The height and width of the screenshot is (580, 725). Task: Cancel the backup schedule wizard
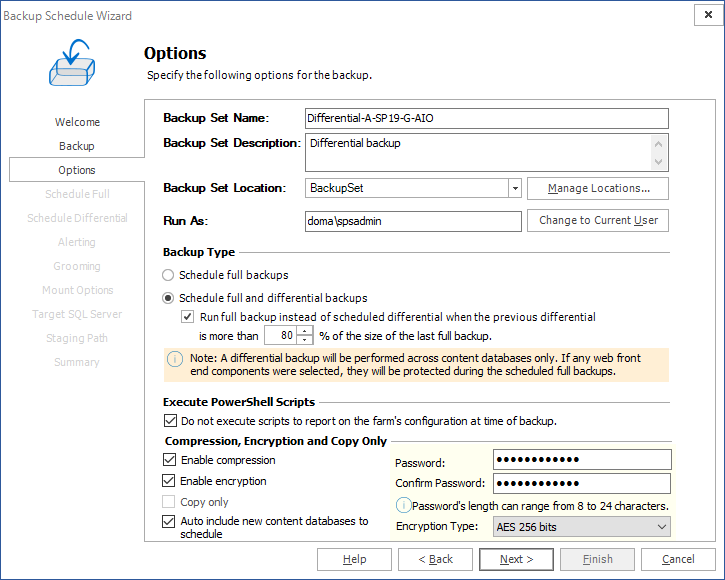click(x=678, y=560)
